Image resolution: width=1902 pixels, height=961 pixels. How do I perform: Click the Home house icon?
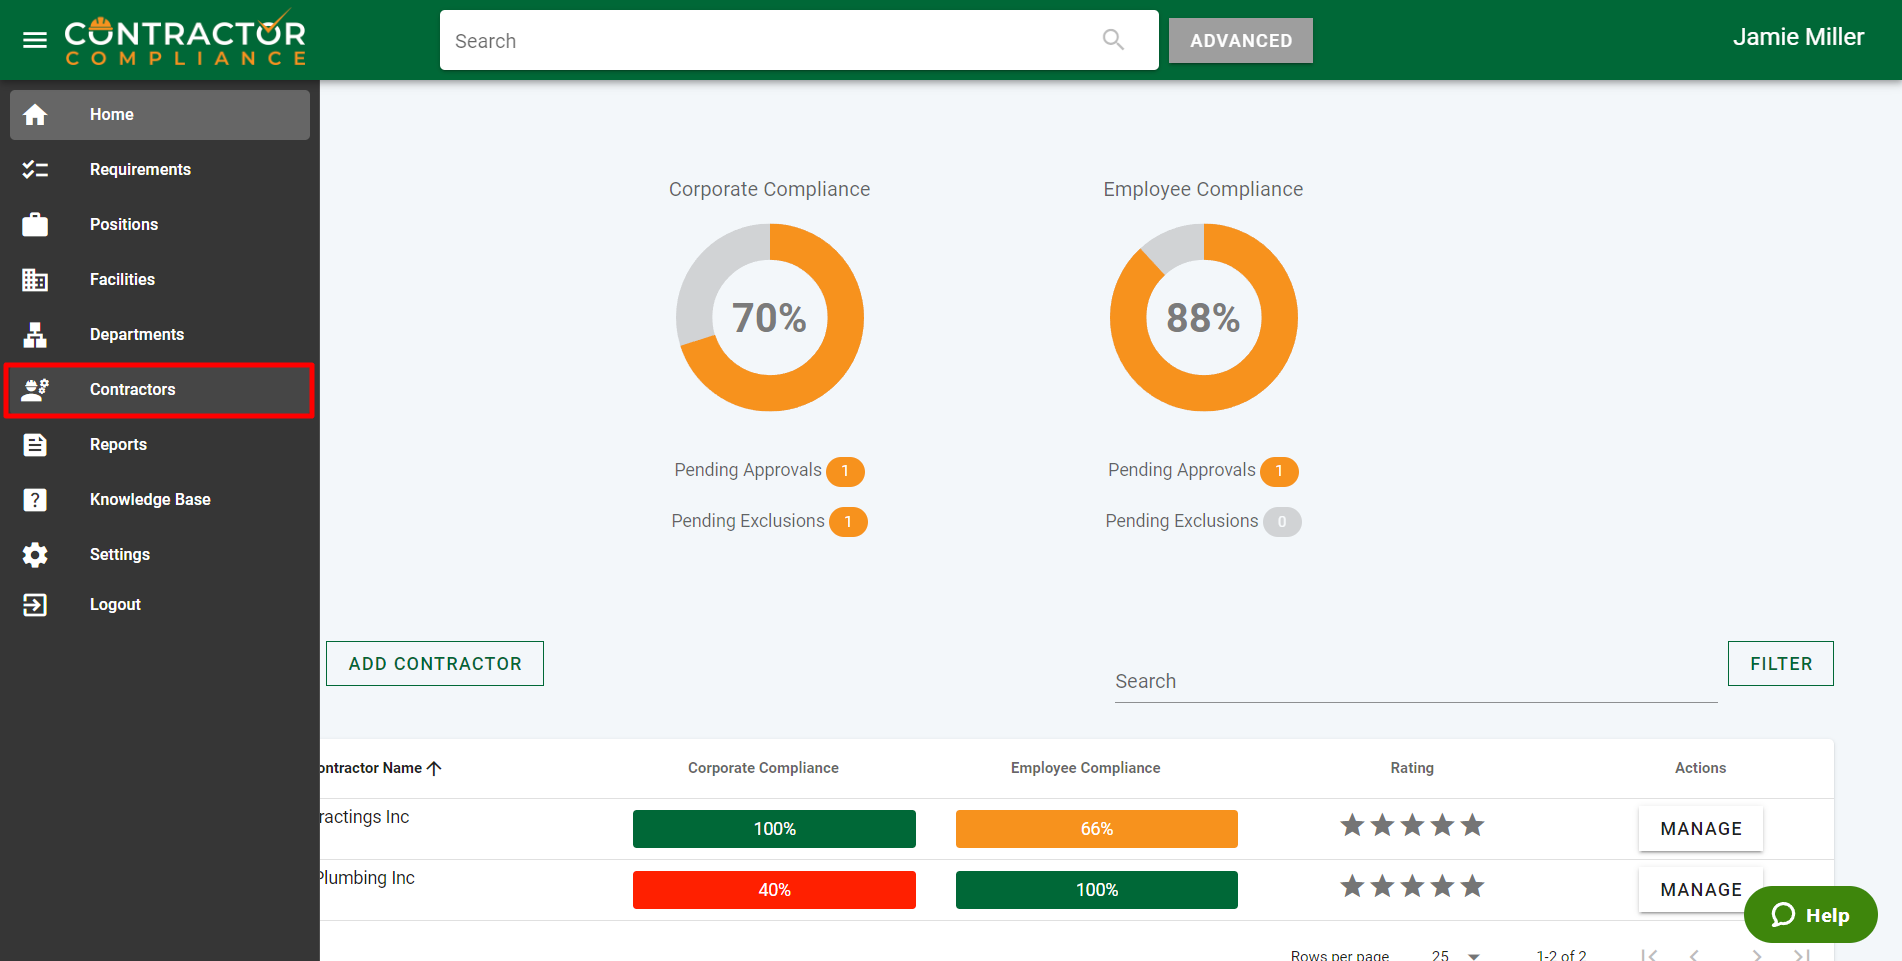click(35, 115)
